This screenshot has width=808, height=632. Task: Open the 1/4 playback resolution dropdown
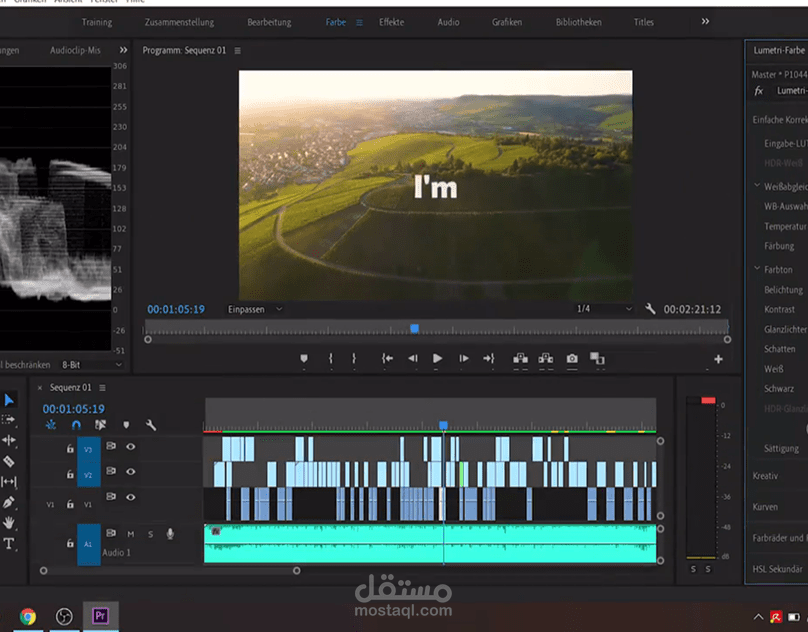(604, 309)
